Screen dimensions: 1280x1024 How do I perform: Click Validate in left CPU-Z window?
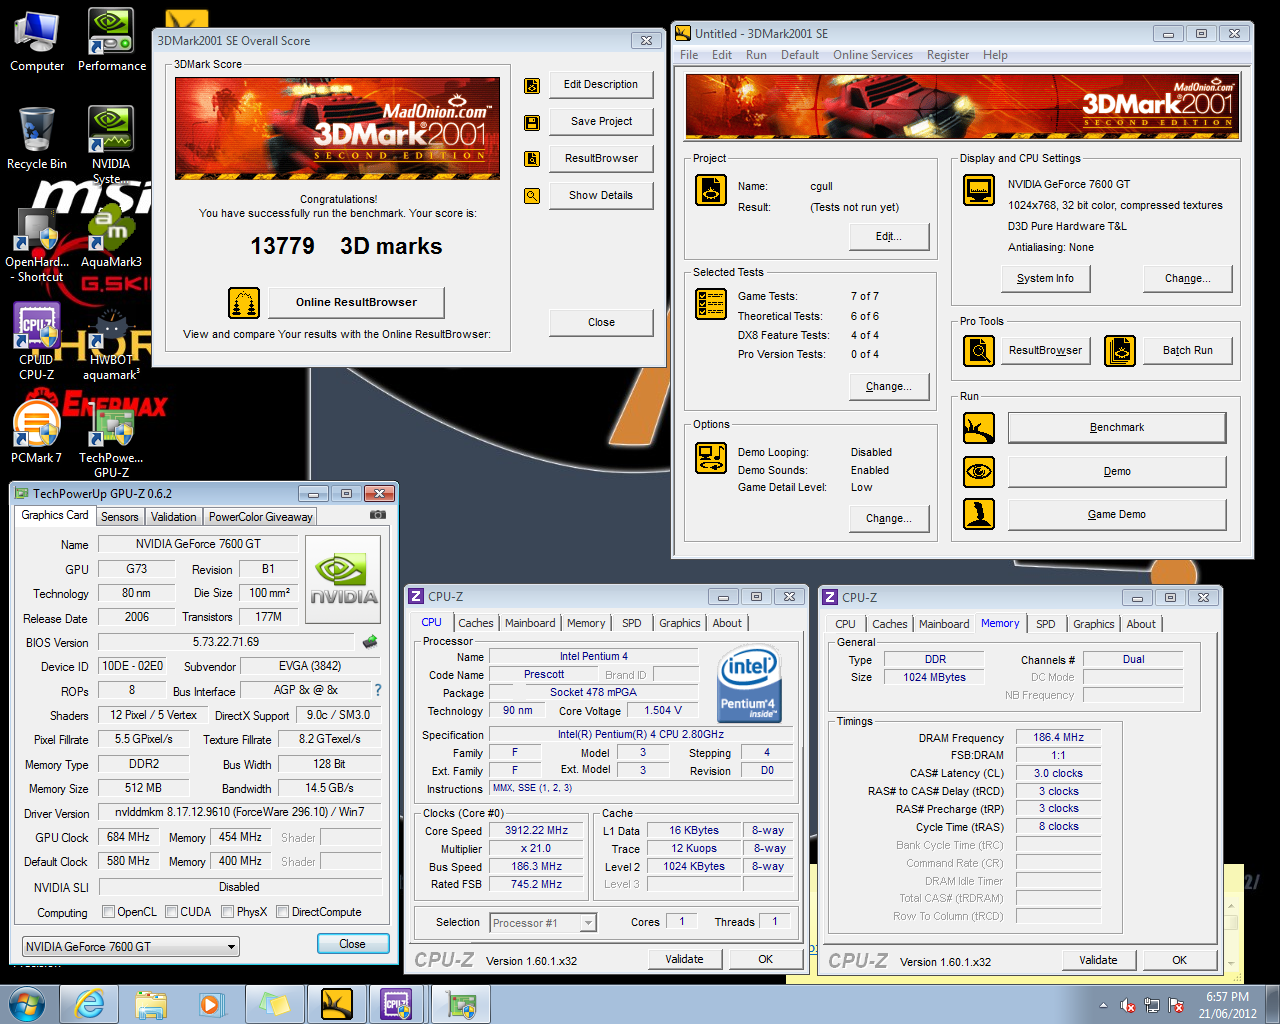click(x=684, y=959)
